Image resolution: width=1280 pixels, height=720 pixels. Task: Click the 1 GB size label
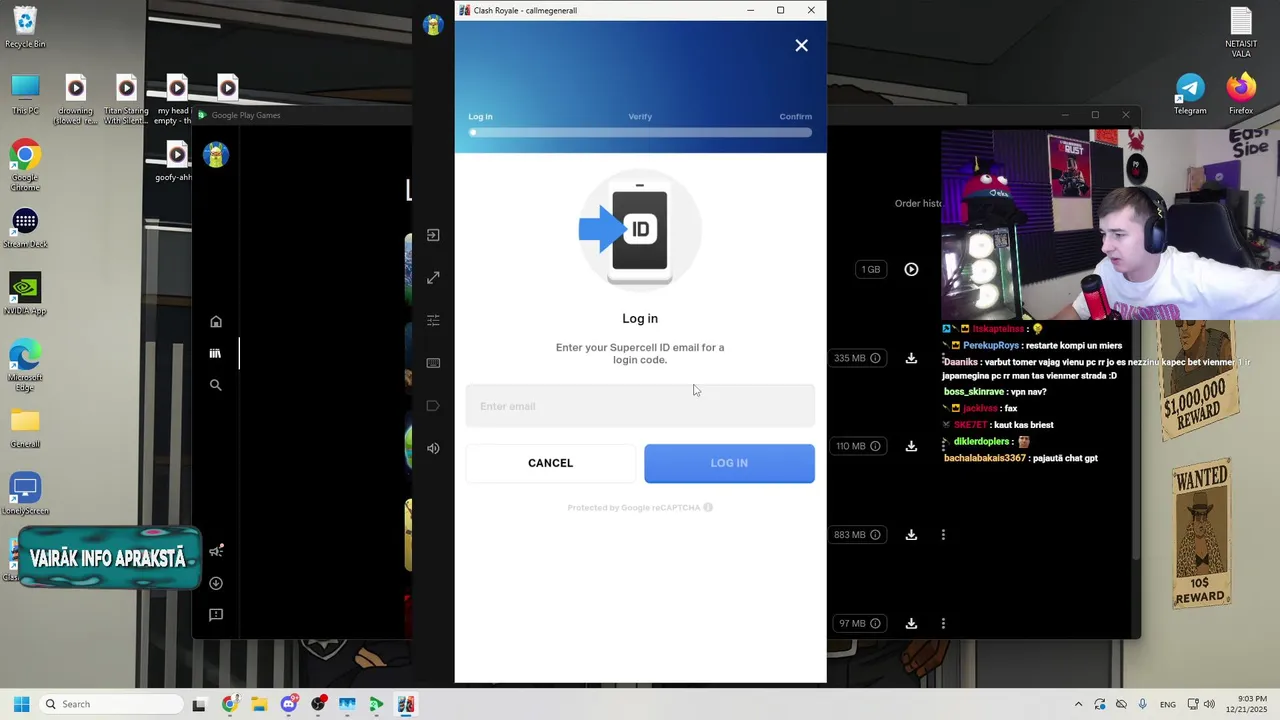[x=871, y=269]
